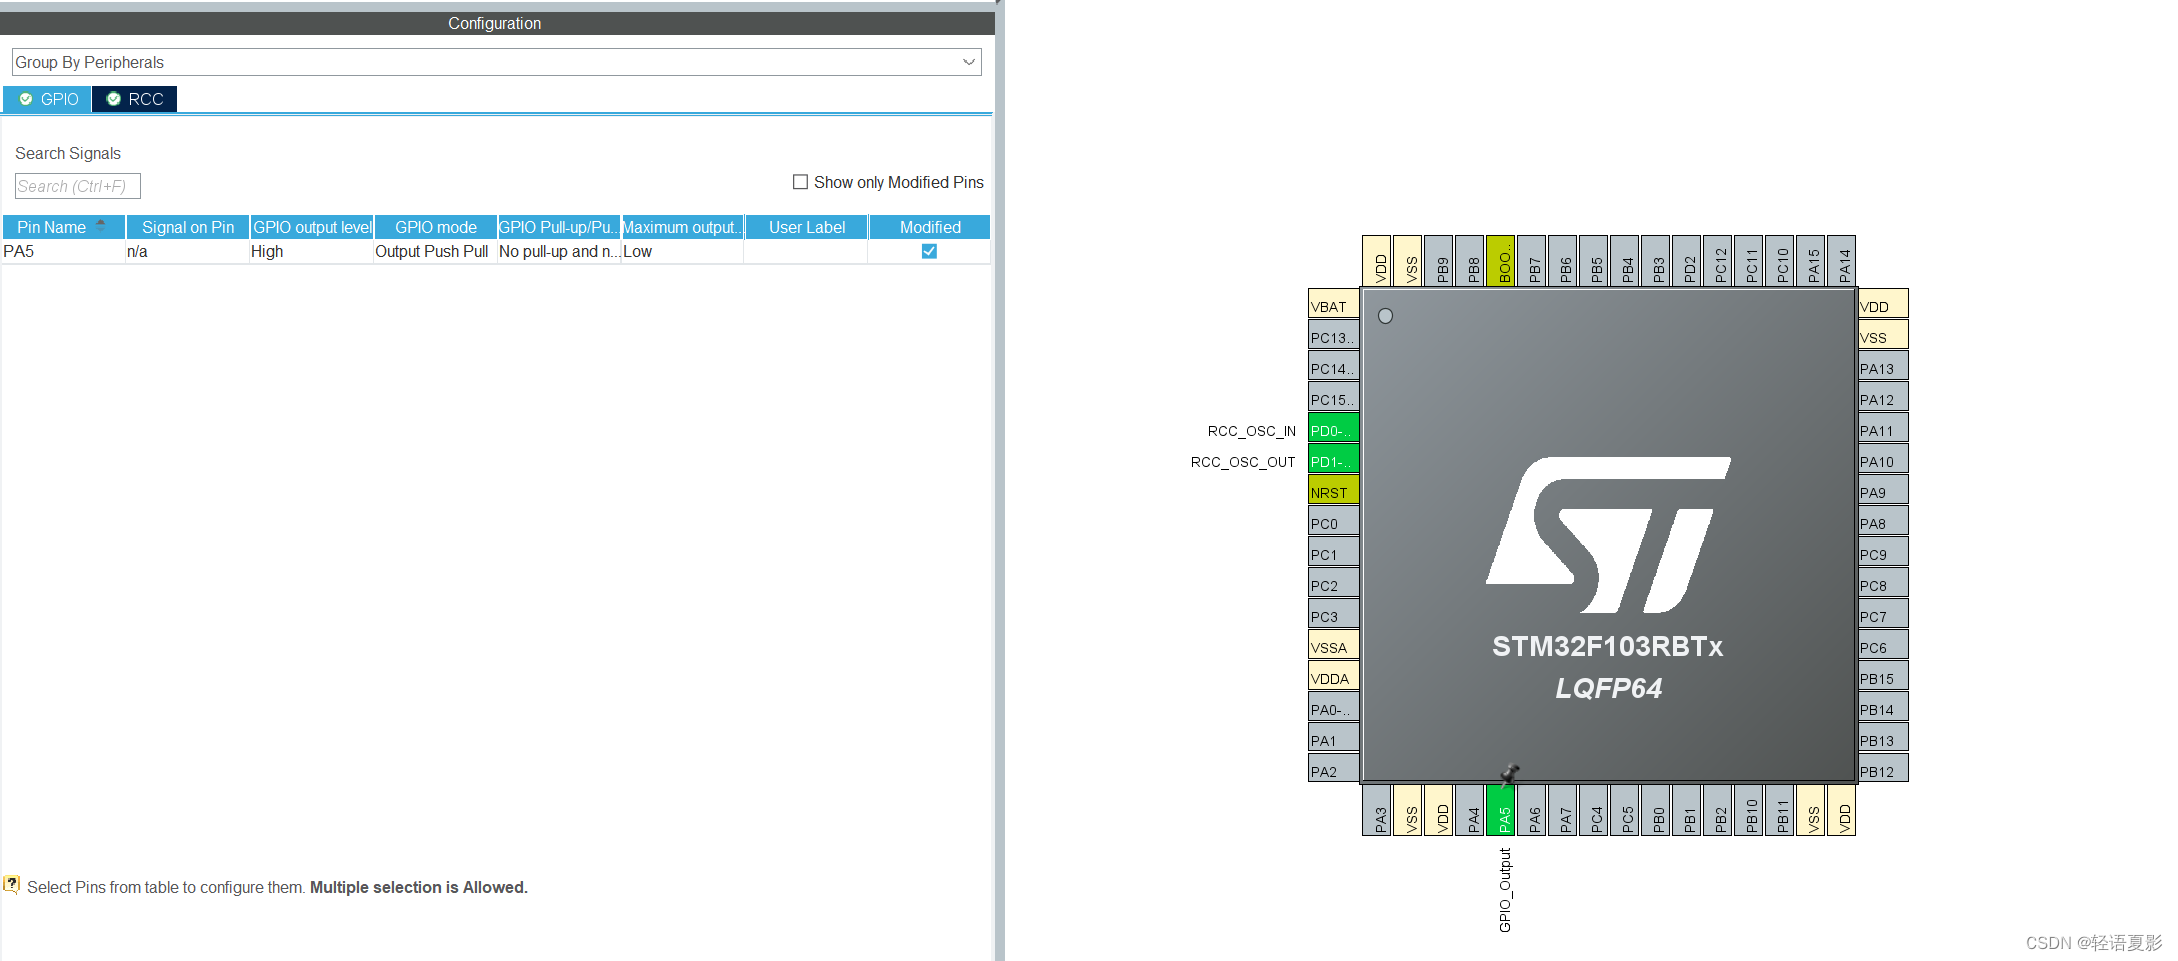
Task: Switch to the GPIO tab
Action: pyautogui.click(x=48, y=99)
